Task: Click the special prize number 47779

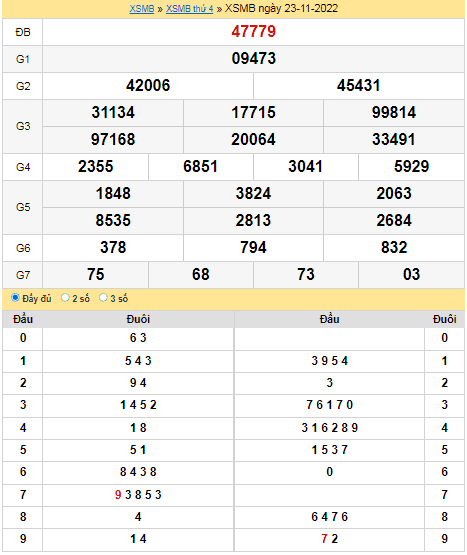Action: point(254,32)
